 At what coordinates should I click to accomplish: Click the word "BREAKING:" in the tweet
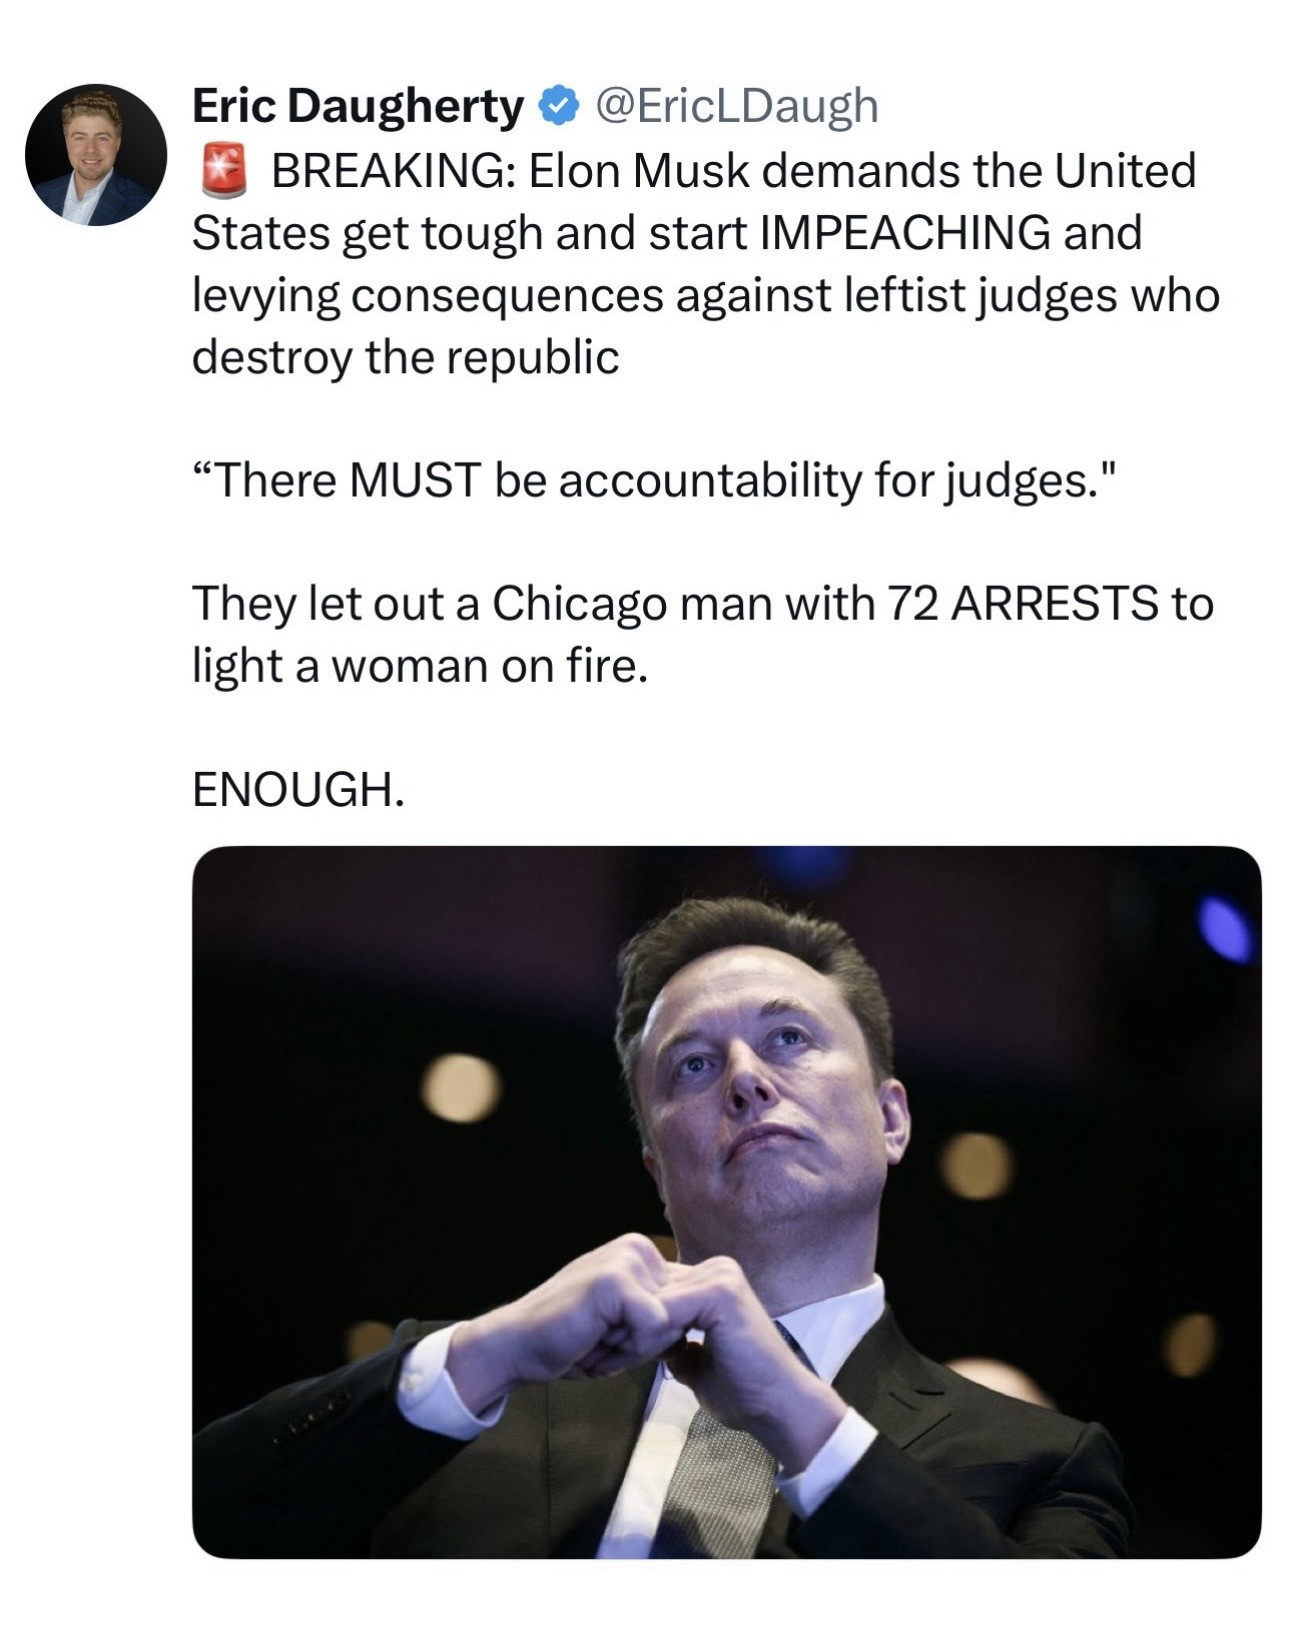tap(394, 171)
